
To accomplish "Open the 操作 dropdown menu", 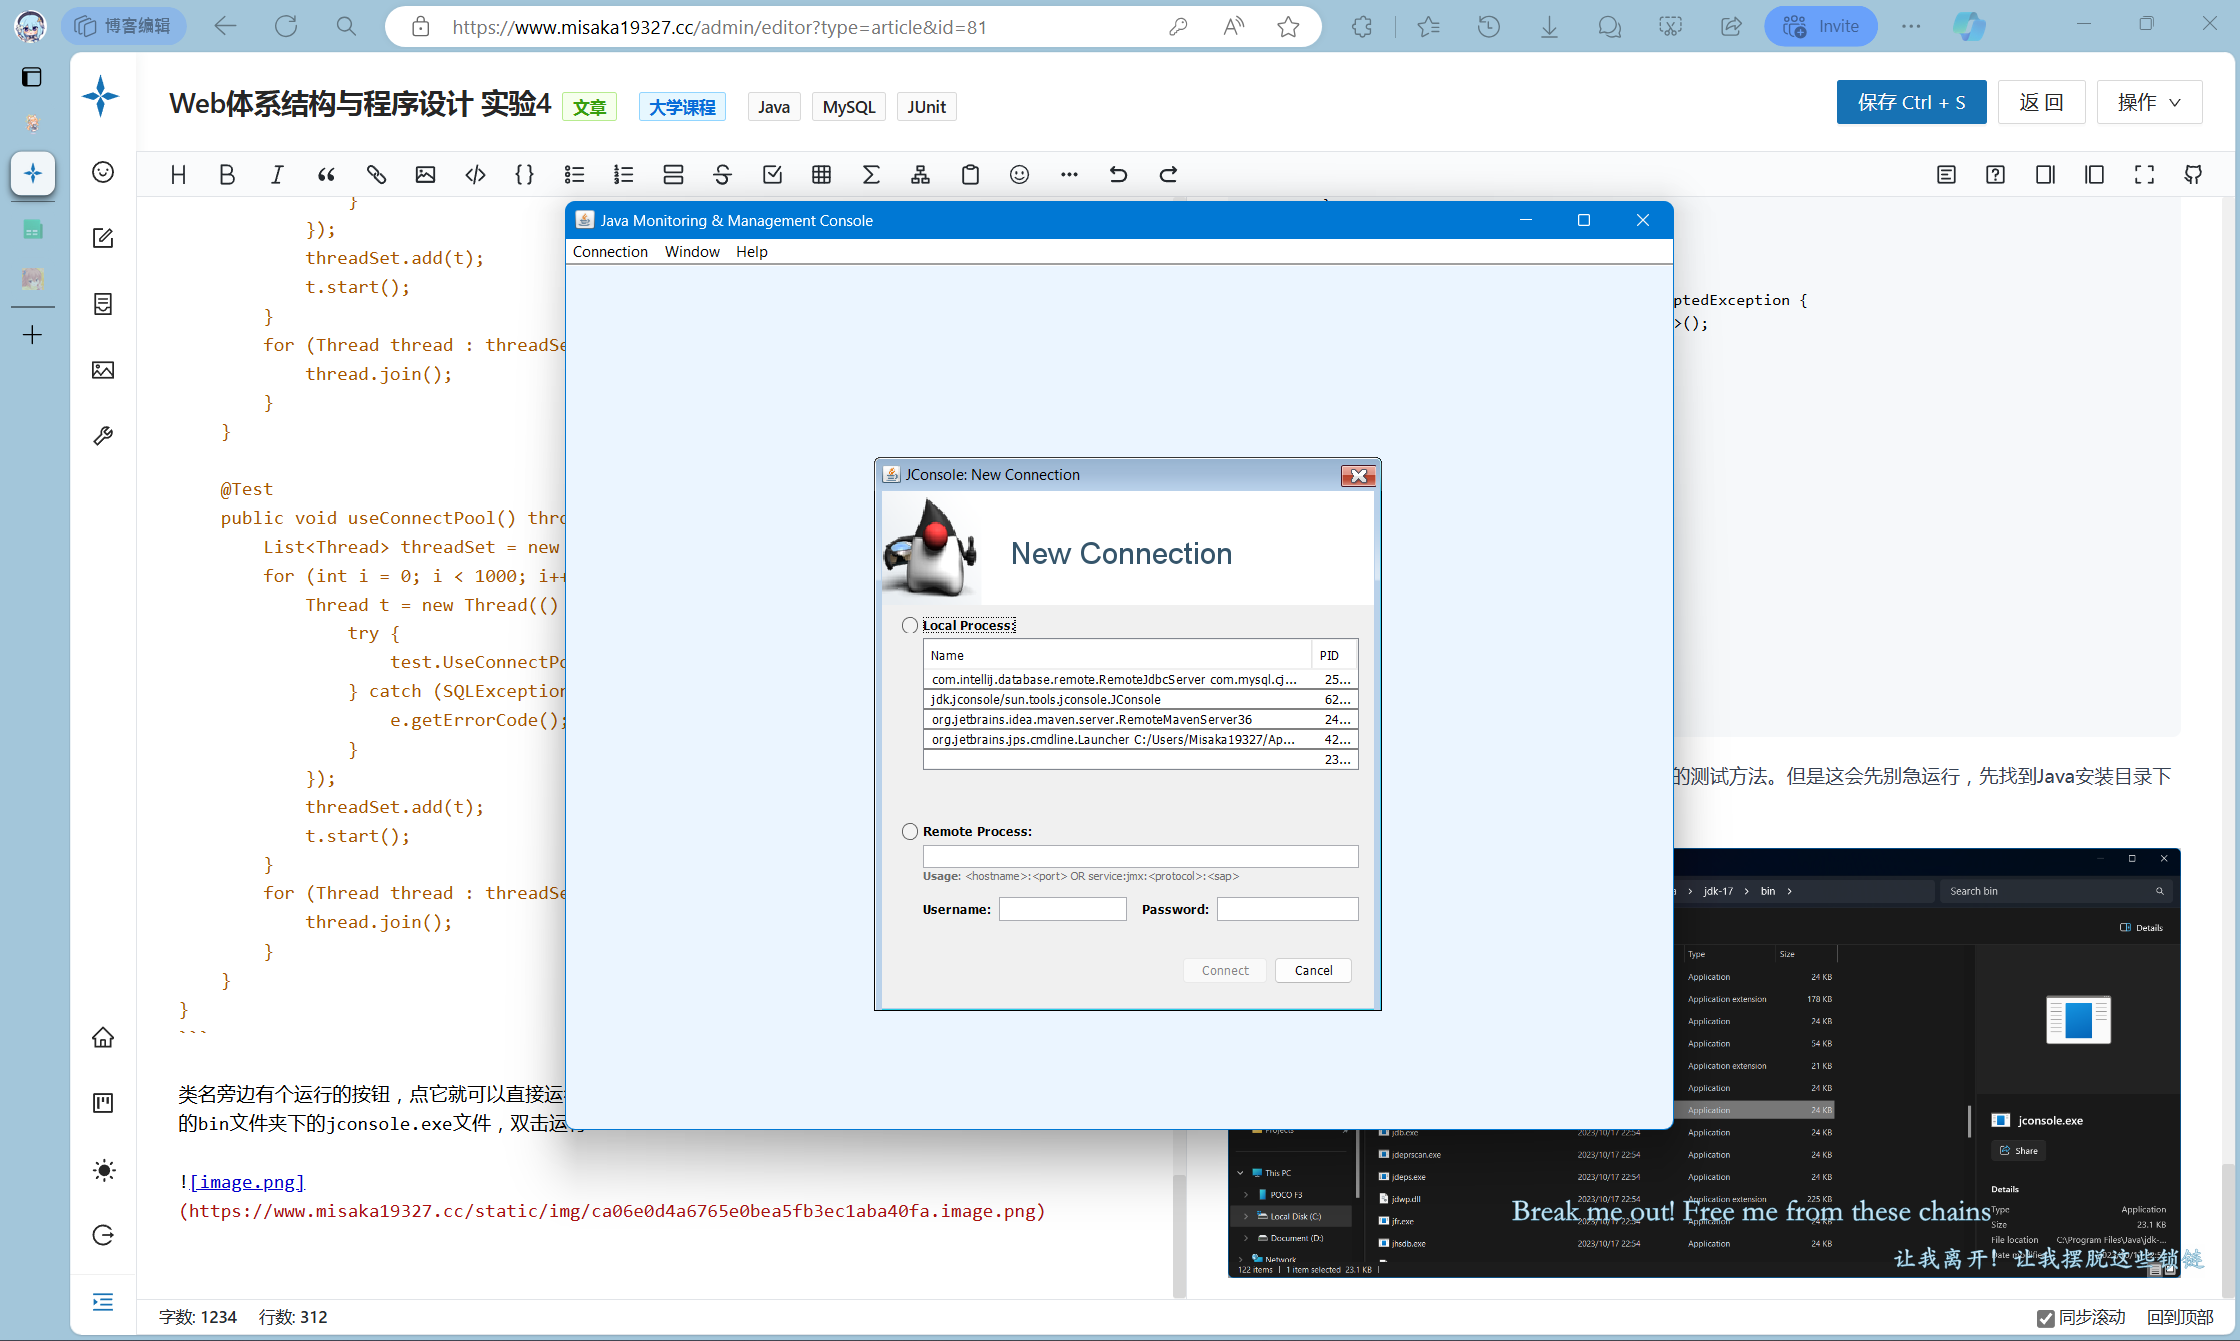I will (x=2149, y=102).
